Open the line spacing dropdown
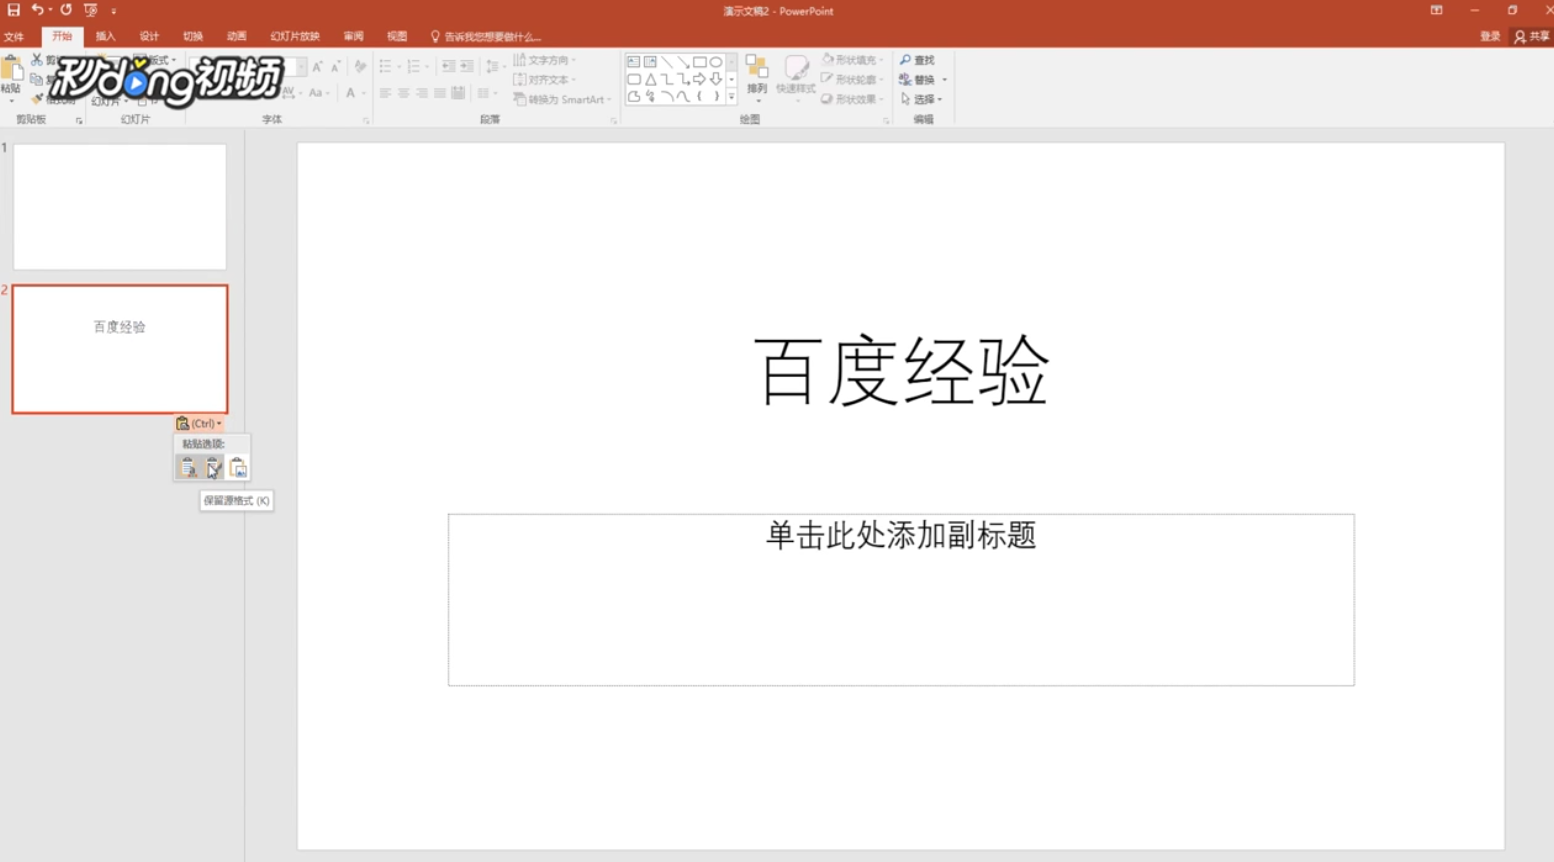The image size is (1554, 862). click(x=495, y=66)
